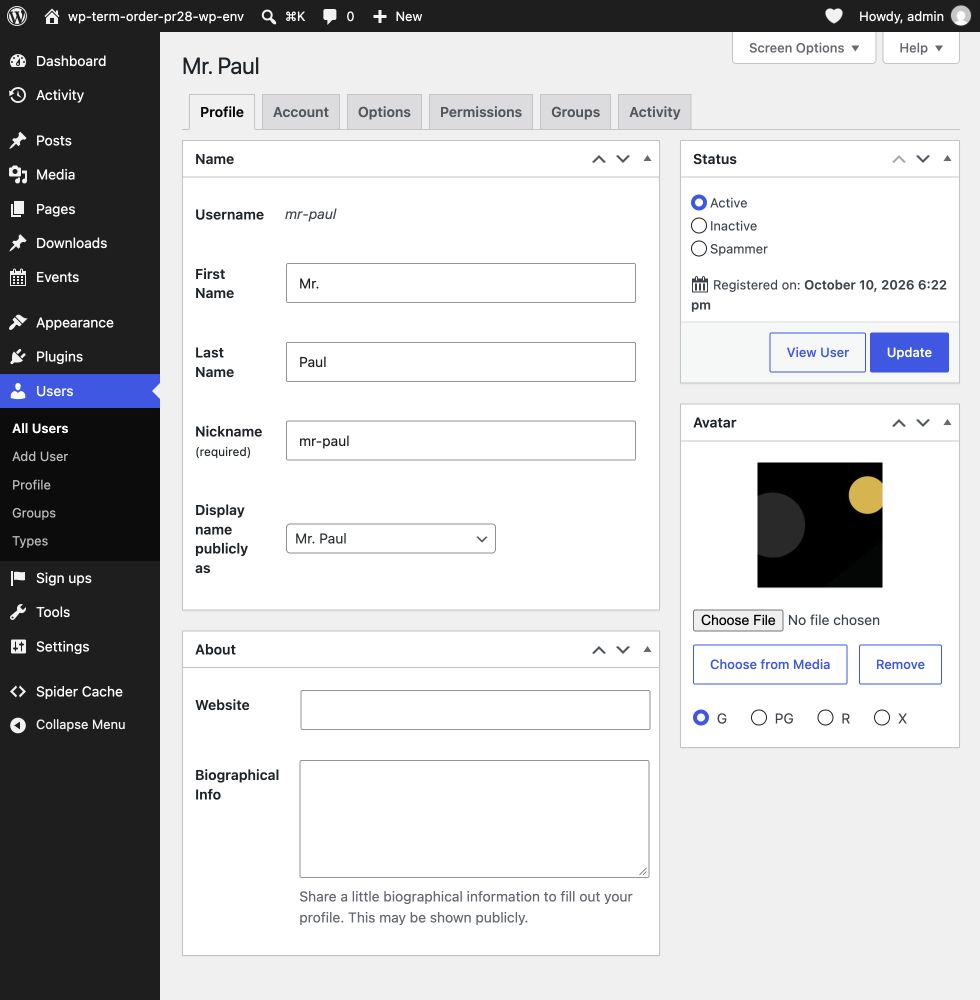
Task: Open the WordPress logo menu
Action: click(17, 16)
